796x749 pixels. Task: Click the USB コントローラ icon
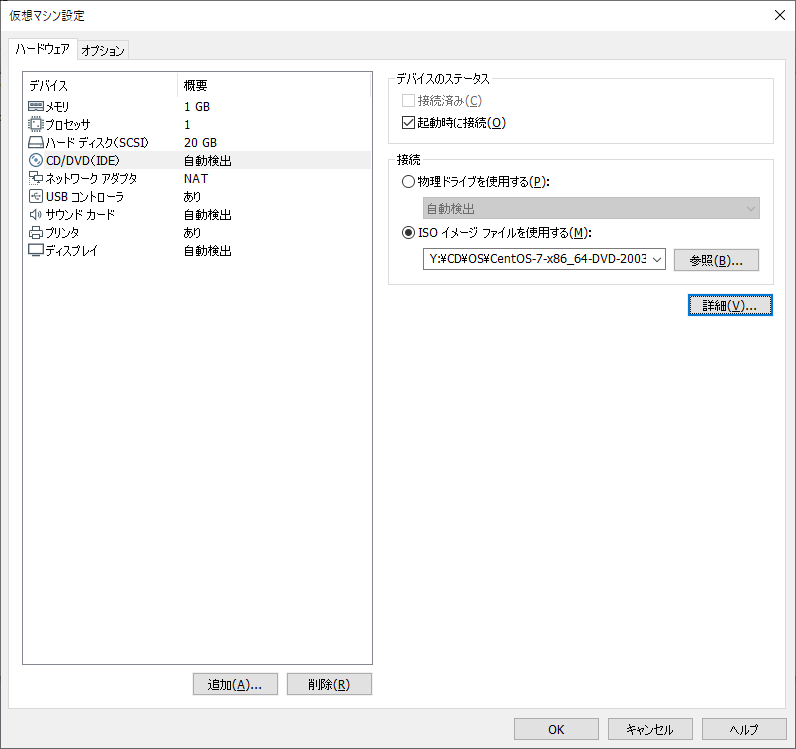36,196
